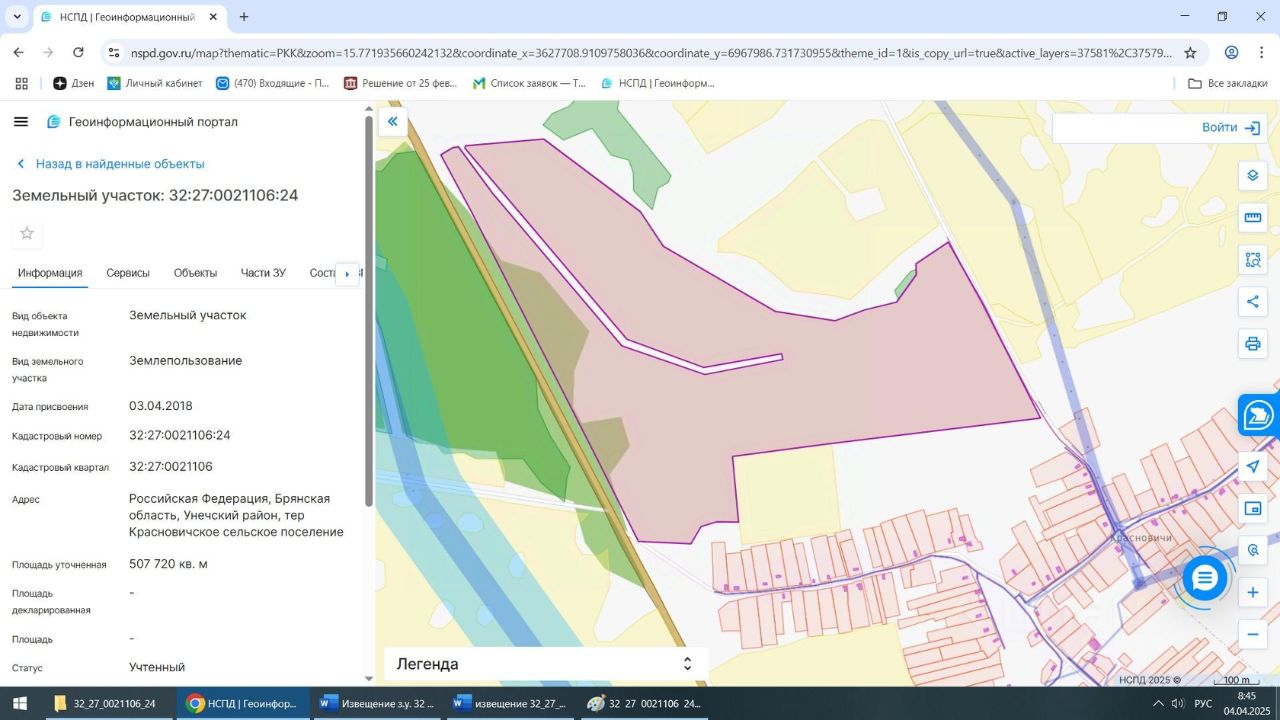Image resolution: width=1280 pixels, height=720 pixels.
Task: Print the map with printer icon
Action: (x=1252, y=344)
